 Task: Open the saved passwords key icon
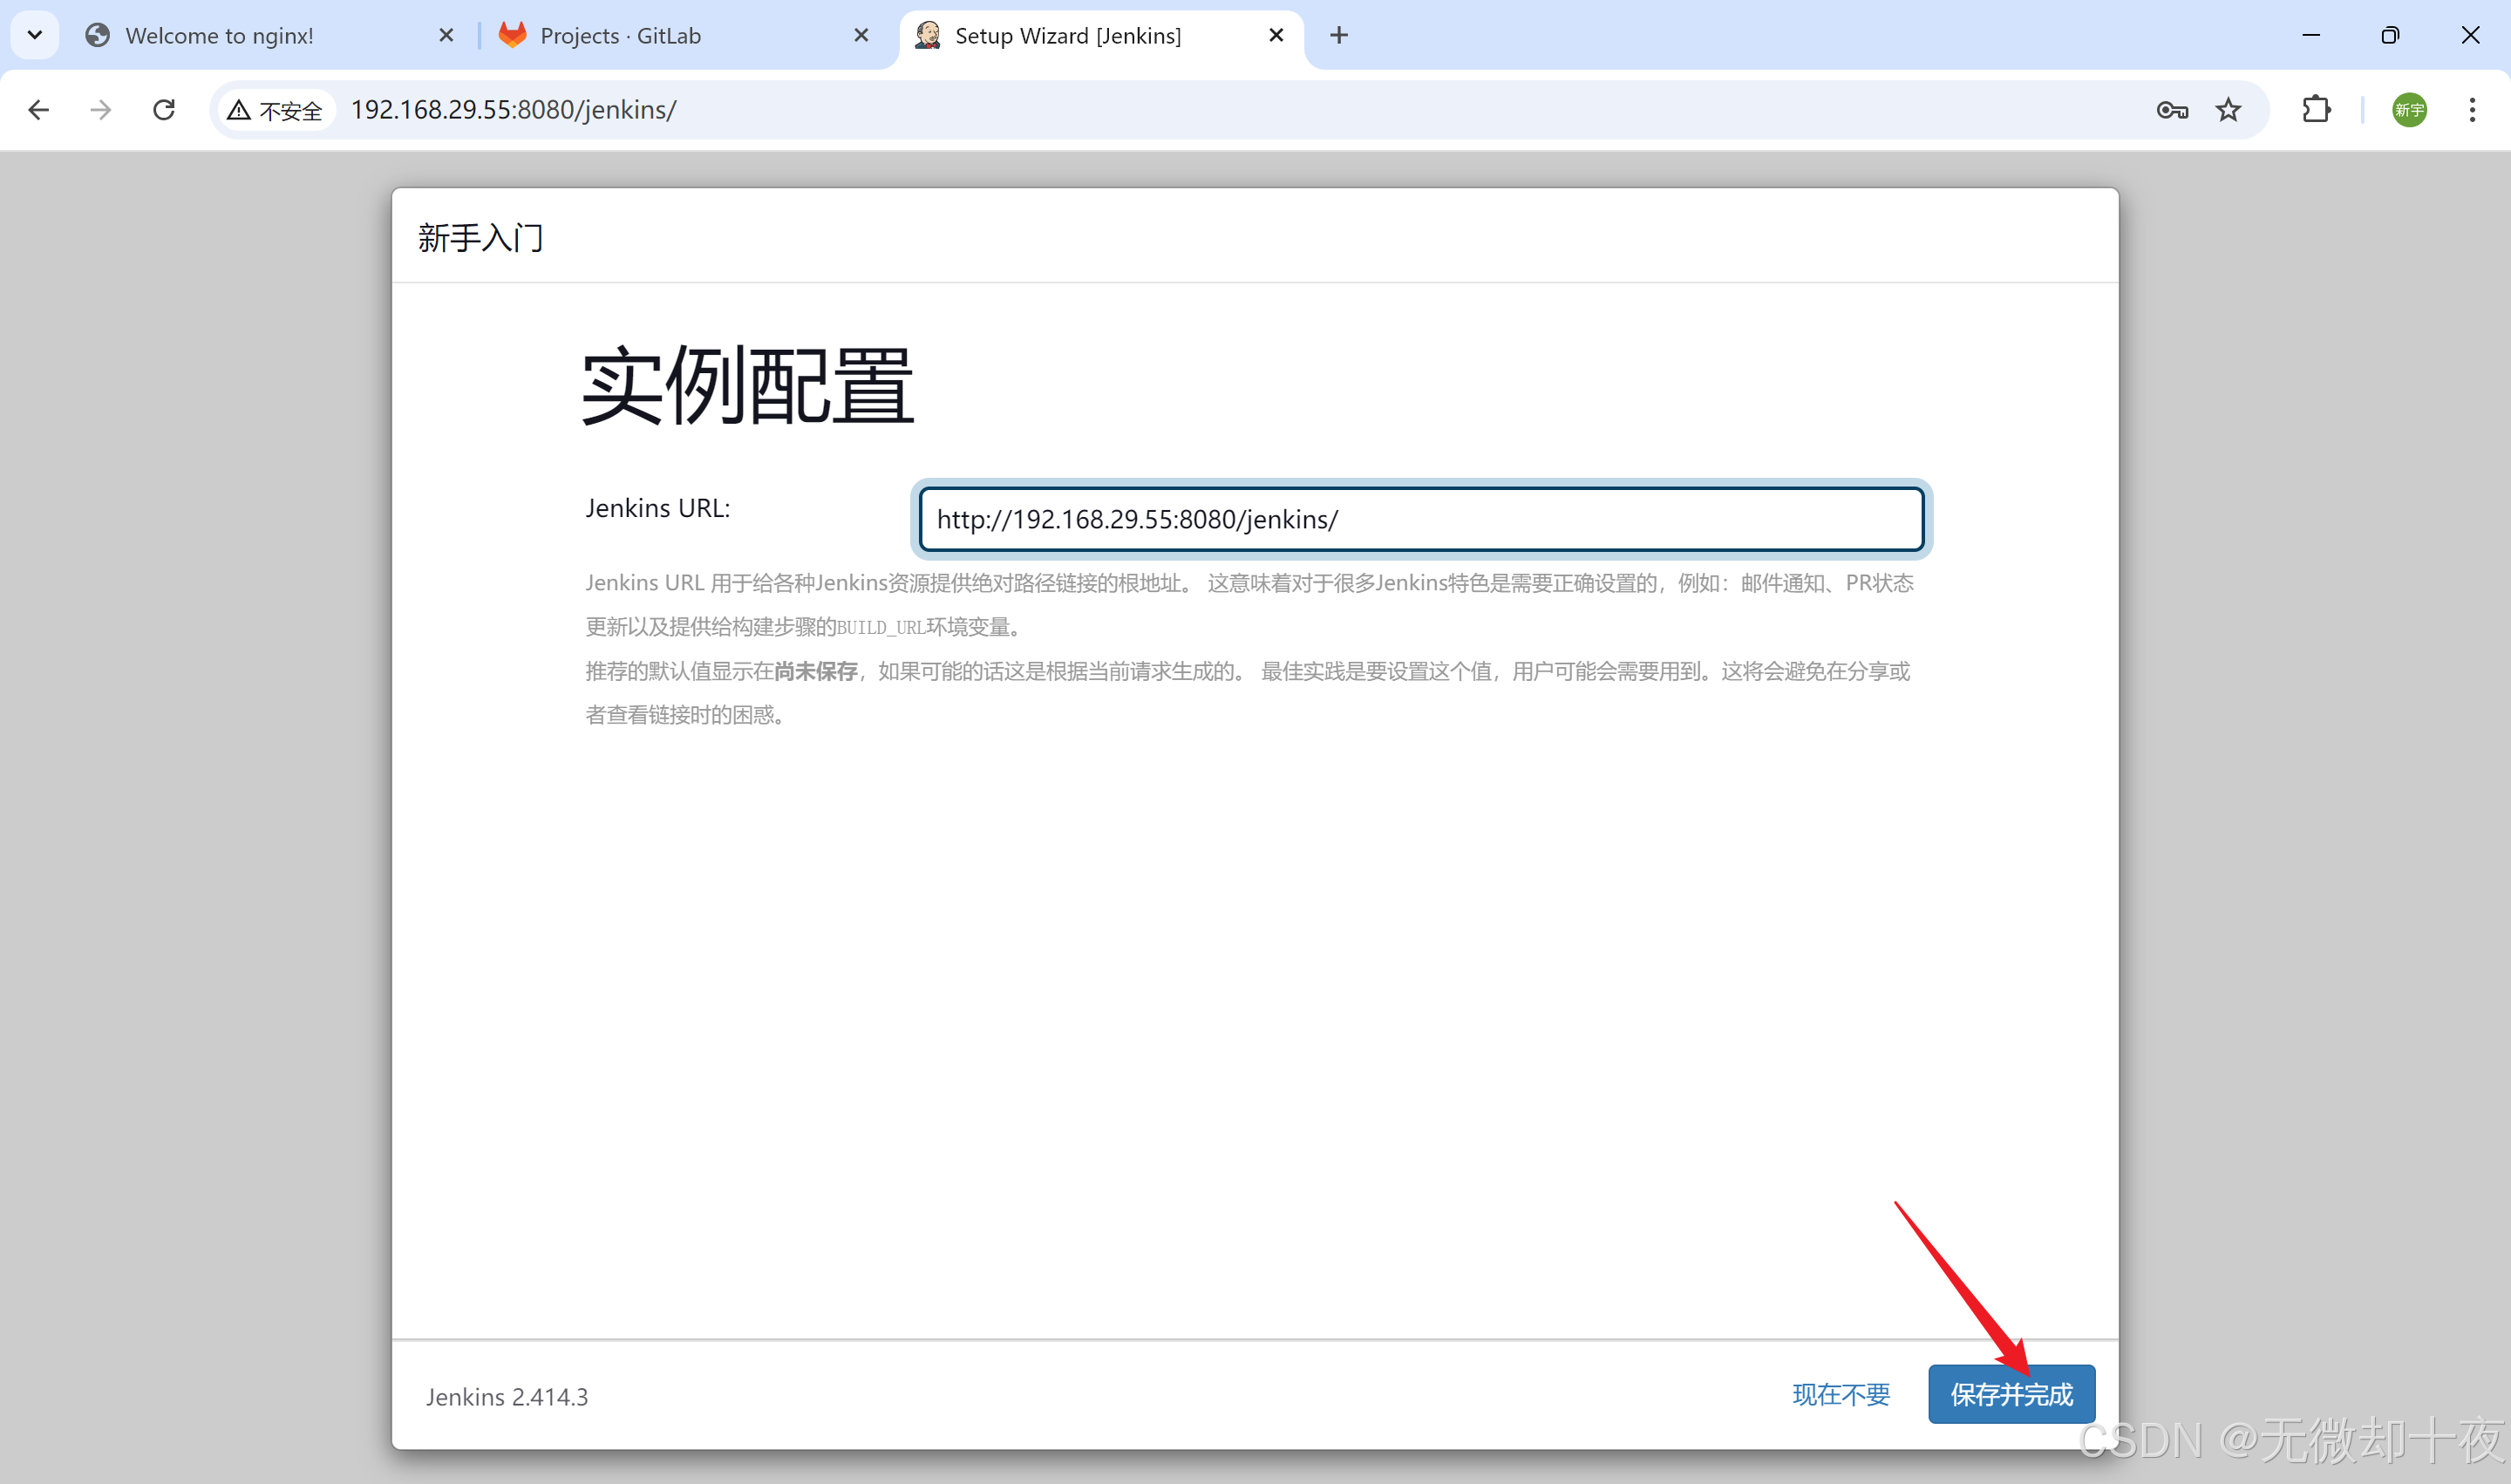point(2171,110)
